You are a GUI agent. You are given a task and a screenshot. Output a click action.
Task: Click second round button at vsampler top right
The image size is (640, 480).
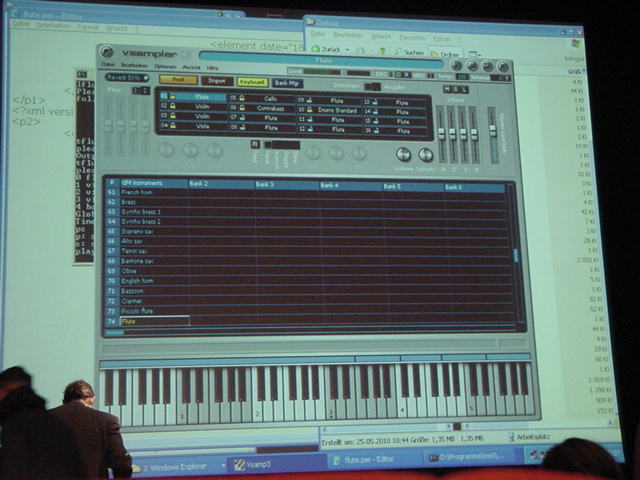pyautogui.click(x=472, y=66)
